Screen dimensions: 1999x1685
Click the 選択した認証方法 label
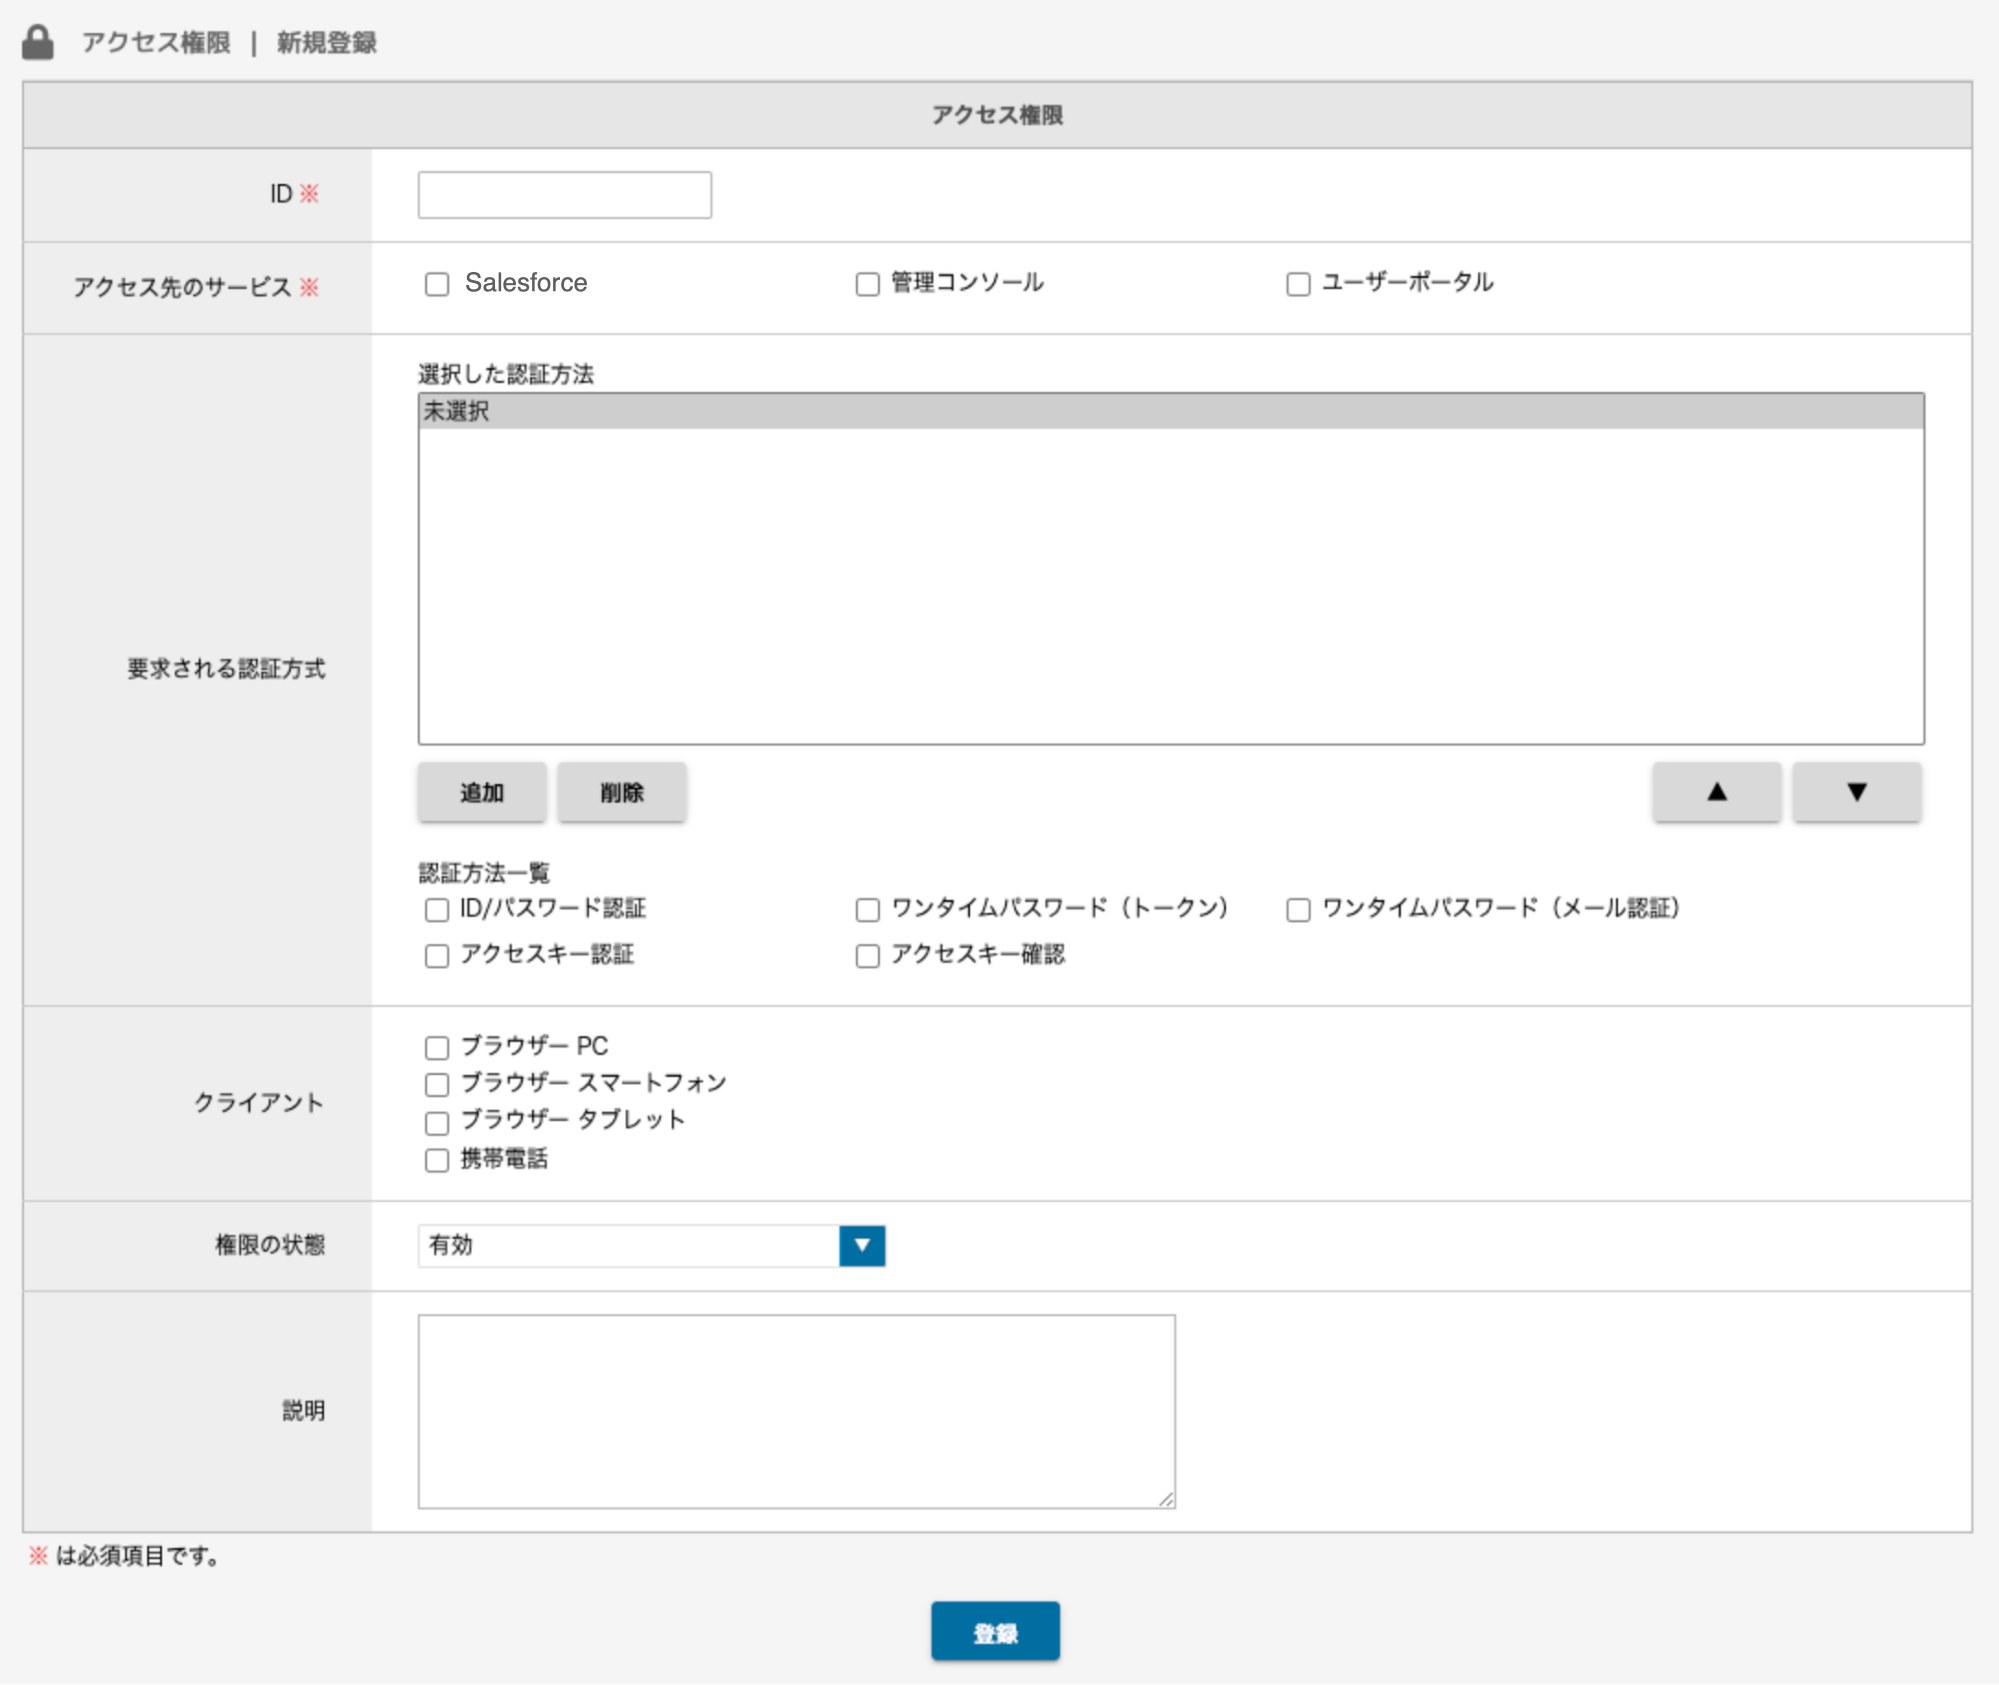(x=506, y=374)
